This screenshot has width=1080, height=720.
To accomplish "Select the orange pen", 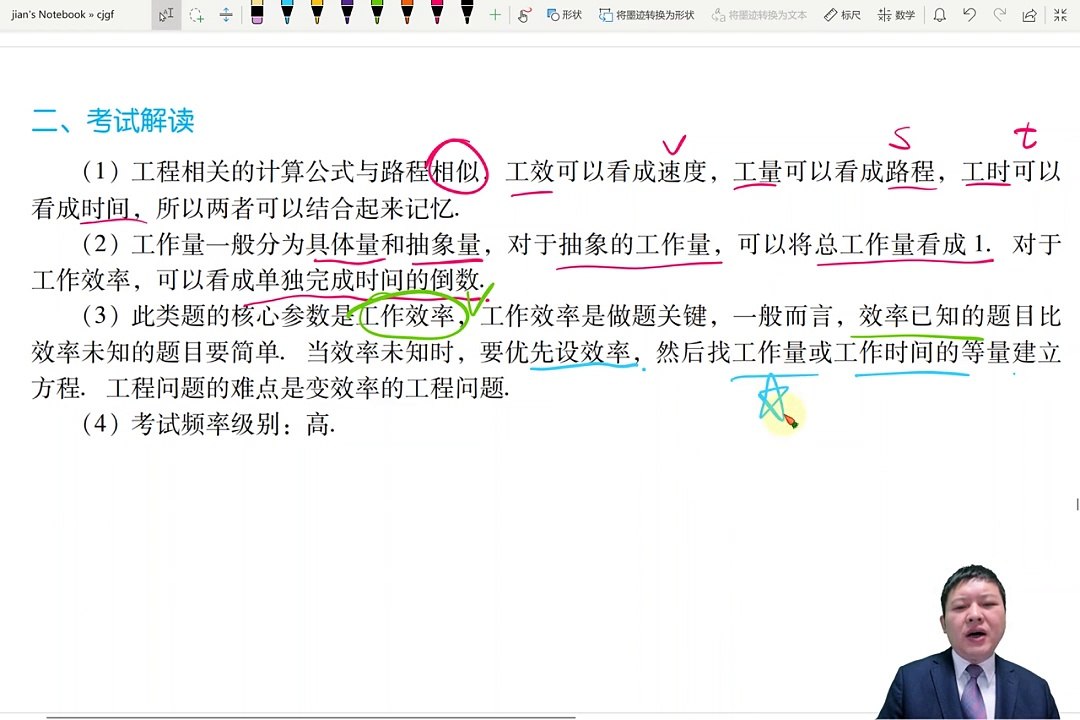I will pos(407,13).
